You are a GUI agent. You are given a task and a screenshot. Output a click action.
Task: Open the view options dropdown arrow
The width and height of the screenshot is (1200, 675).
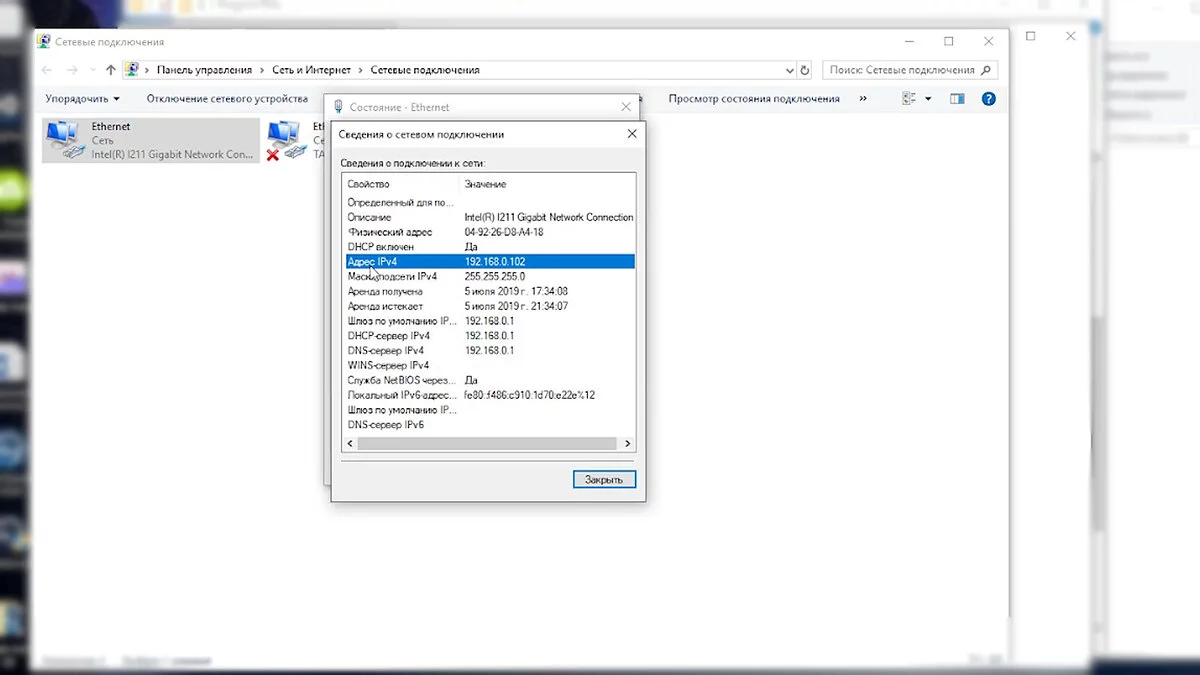tap(928, 99)
